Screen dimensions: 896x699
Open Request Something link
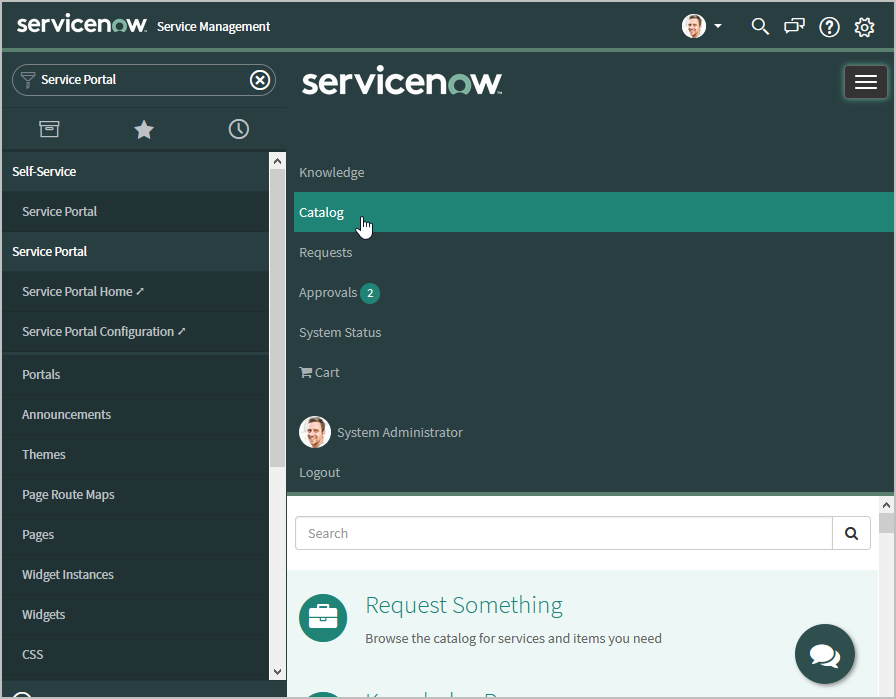click(x=464, y=605)
